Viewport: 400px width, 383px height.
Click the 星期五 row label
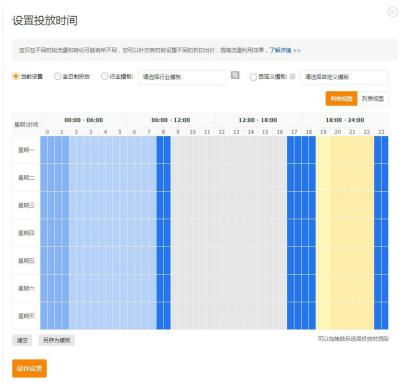tap(26, 261)
